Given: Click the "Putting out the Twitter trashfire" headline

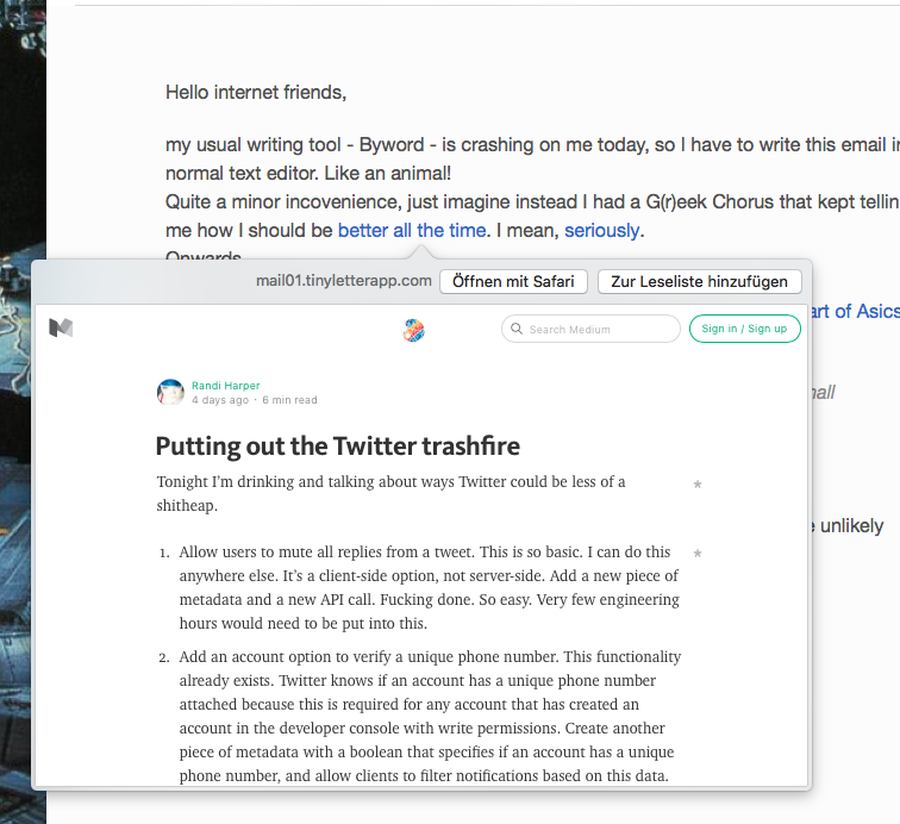Looking at the screenshot, I should pos(338,446).
